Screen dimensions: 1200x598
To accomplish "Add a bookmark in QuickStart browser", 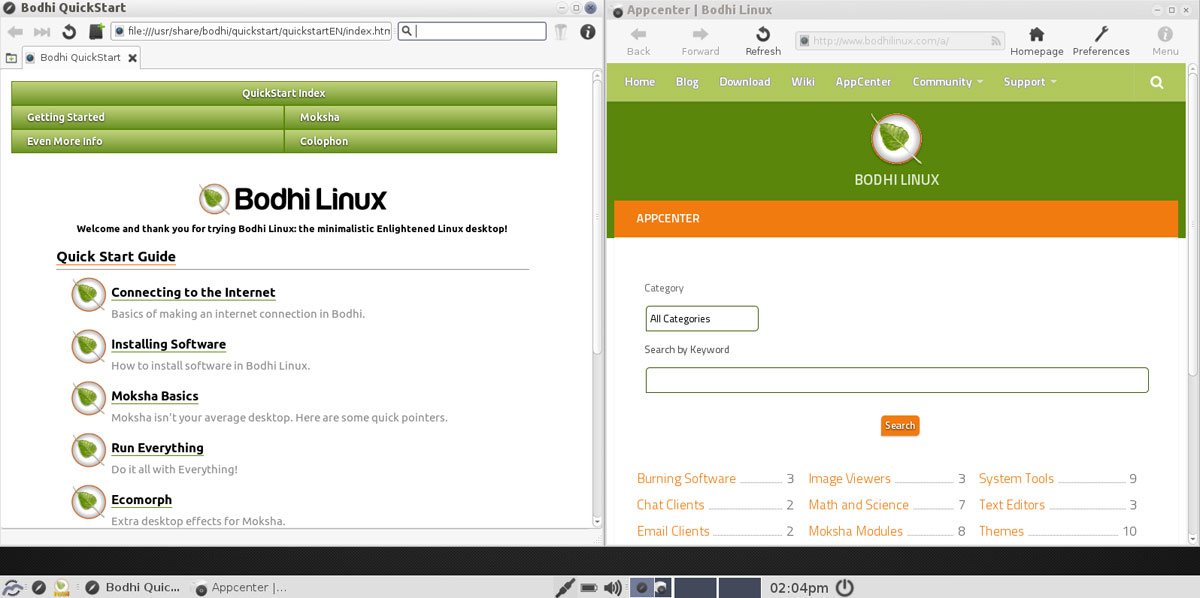I will point(96,32).
